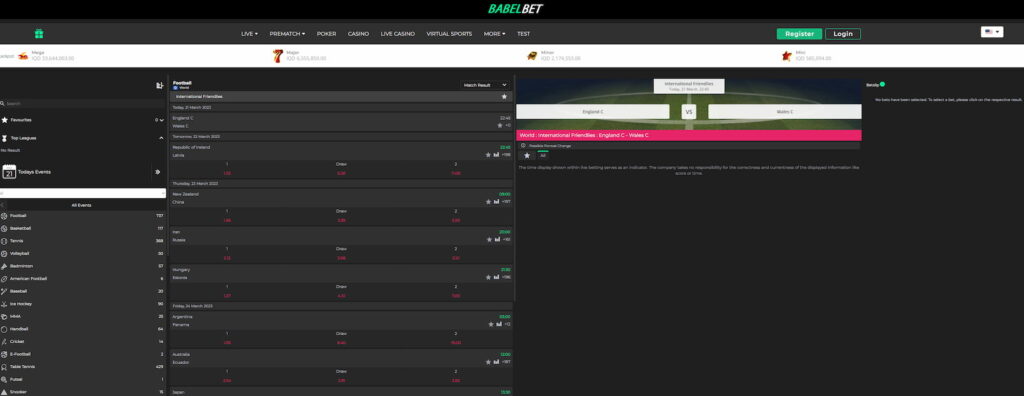The width and height of the screenshot is (1024, 396).
Task: Open the VIRTUAL SPORTS menu item
Action: 449,33
